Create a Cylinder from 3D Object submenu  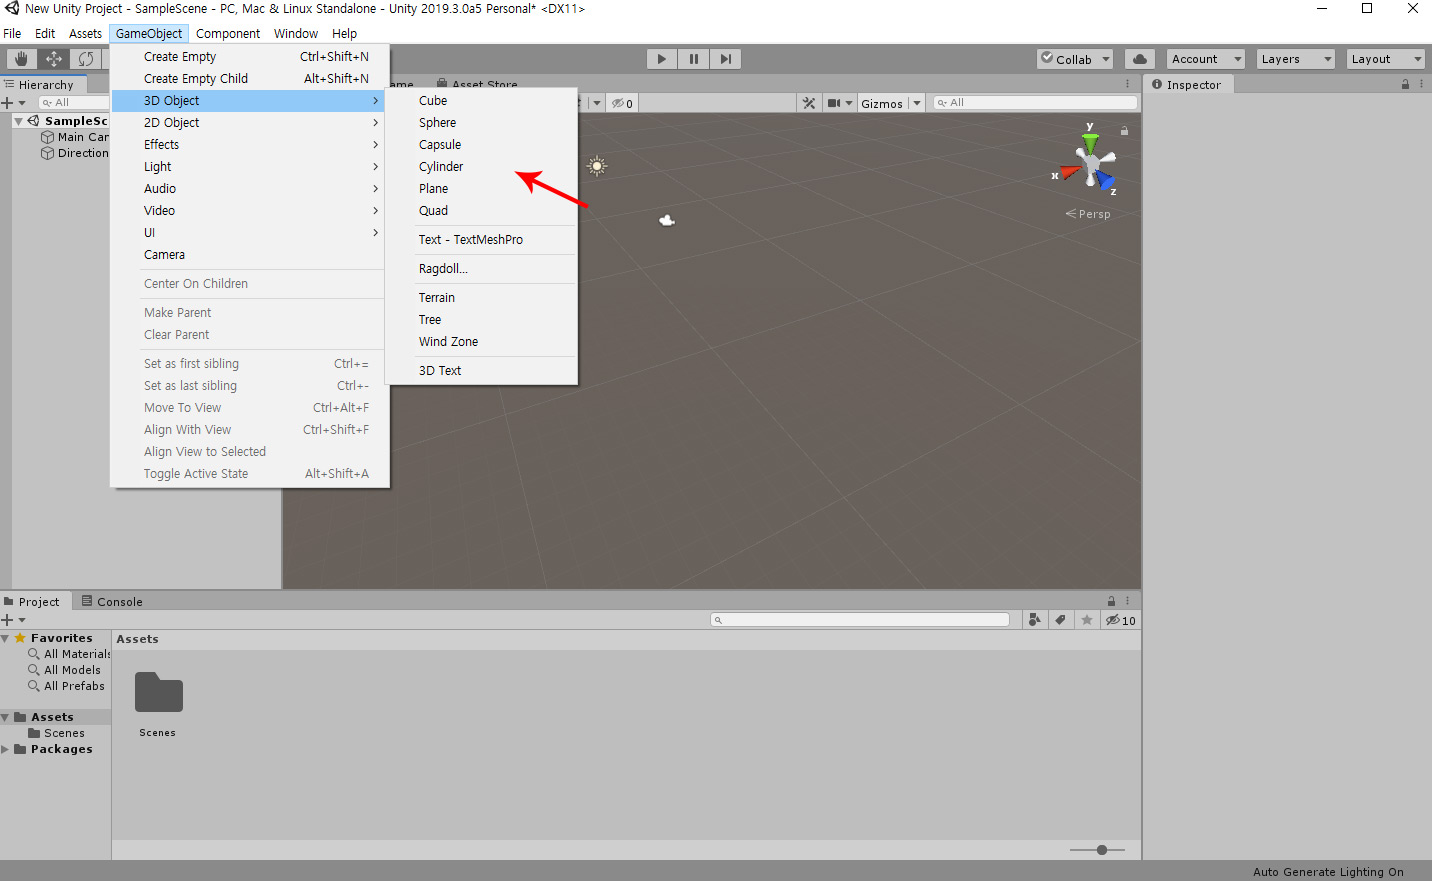click(x=482, y=167)
